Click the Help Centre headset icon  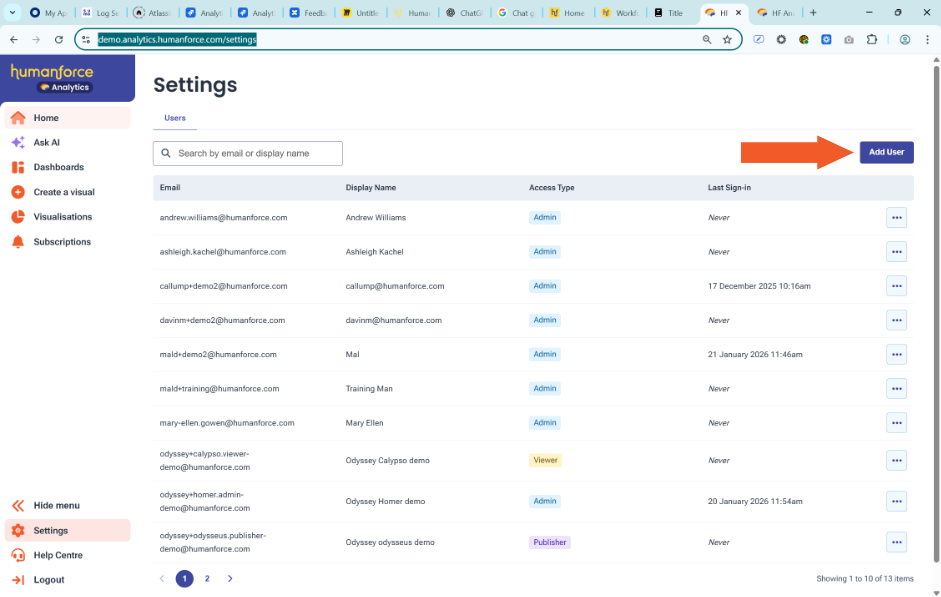[x=18, y=555]
